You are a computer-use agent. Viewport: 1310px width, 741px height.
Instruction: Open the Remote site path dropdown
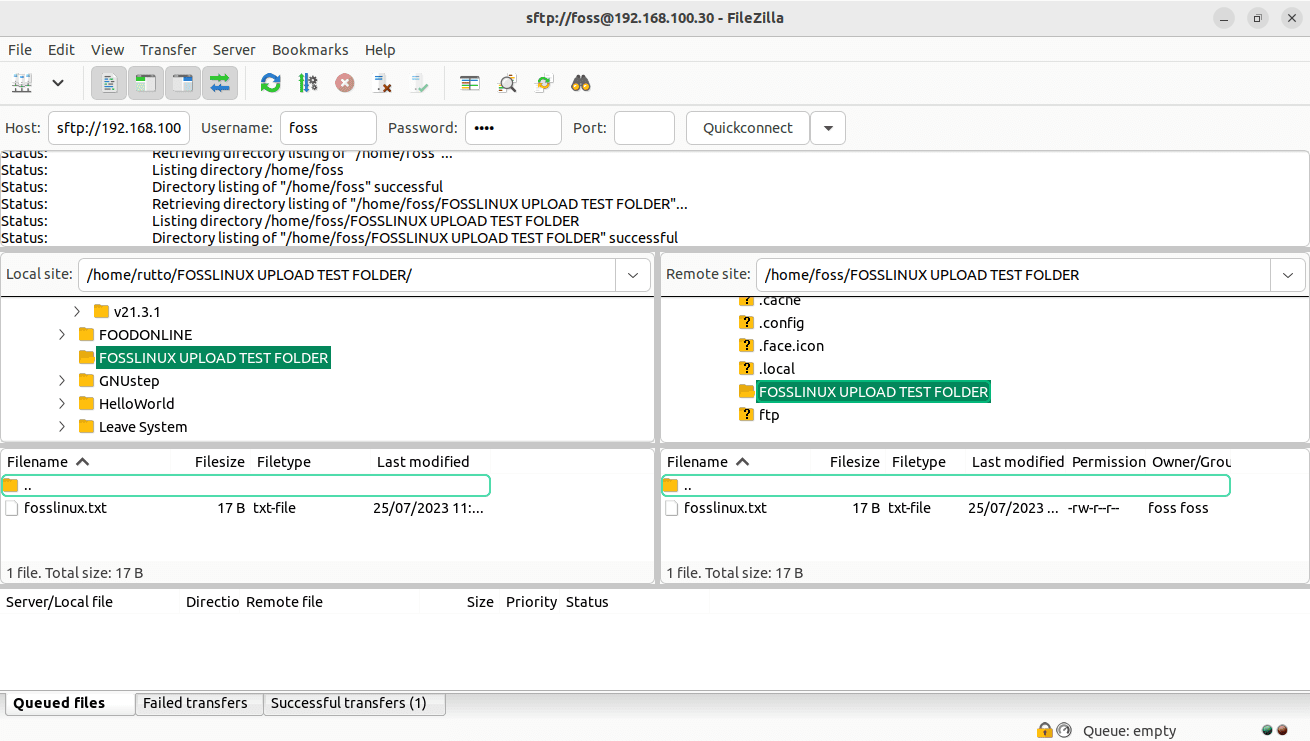point(1288,274)
